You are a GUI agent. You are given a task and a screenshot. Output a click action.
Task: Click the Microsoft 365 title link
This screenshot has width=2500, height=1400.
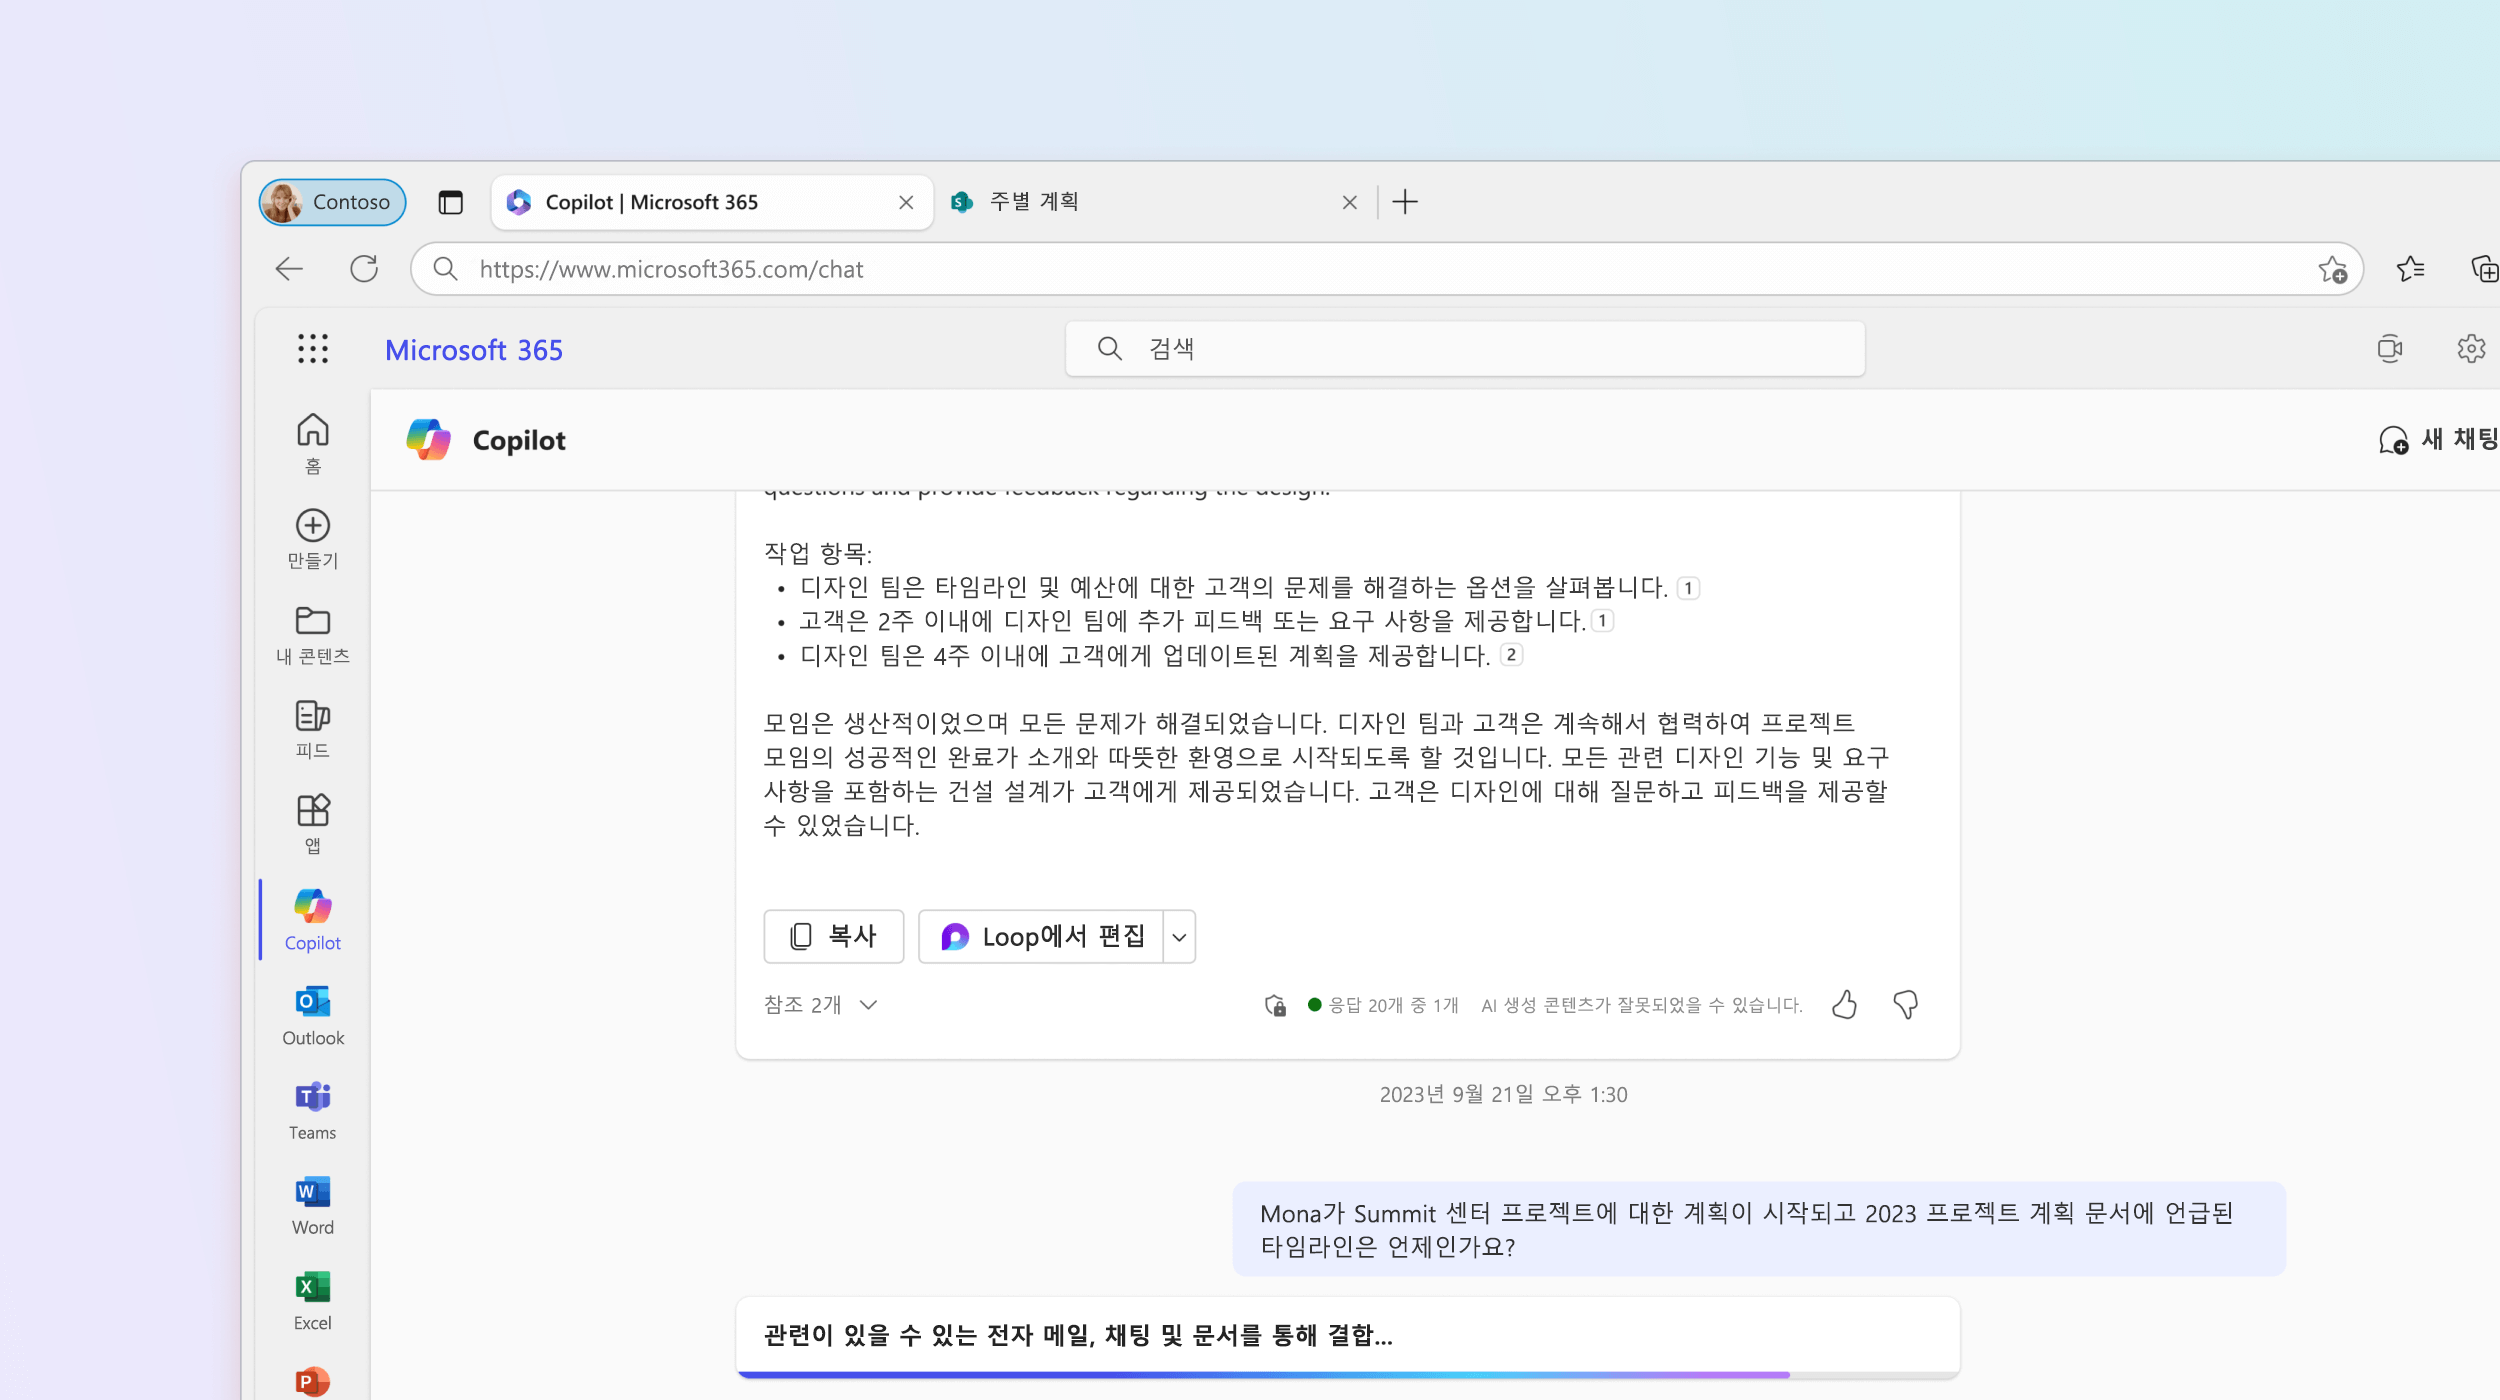coord(474,350)
